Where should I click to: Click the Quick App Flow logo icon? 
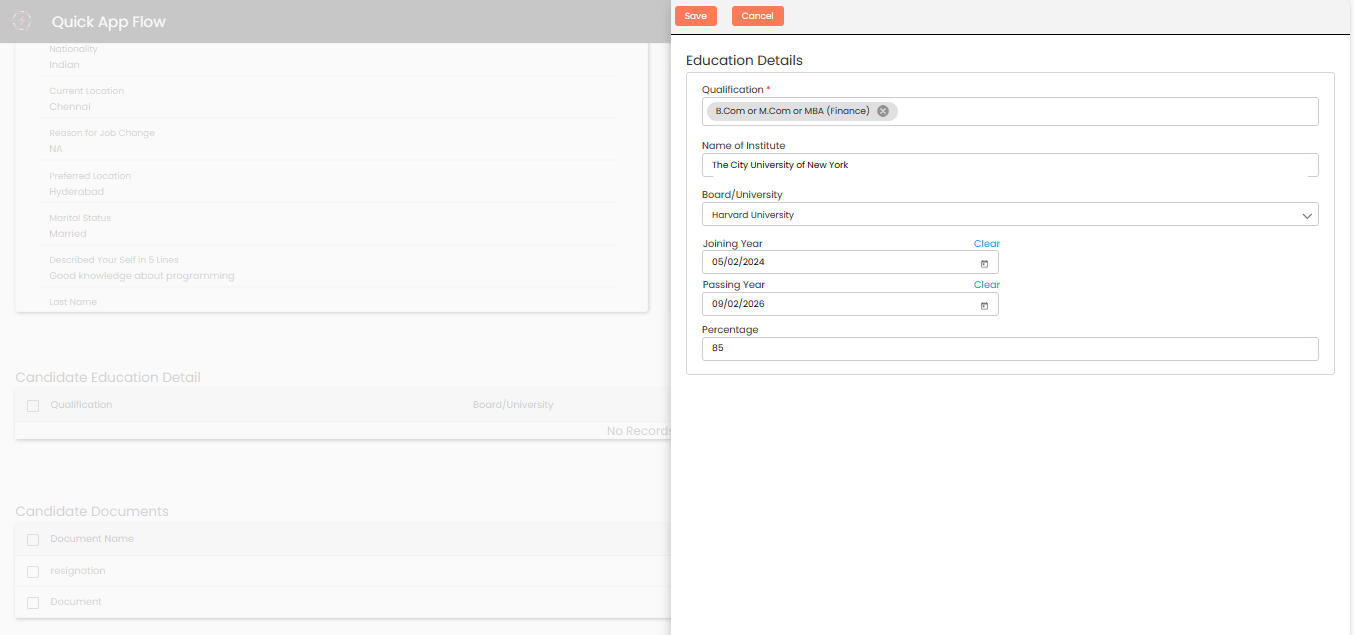(22, 21)
